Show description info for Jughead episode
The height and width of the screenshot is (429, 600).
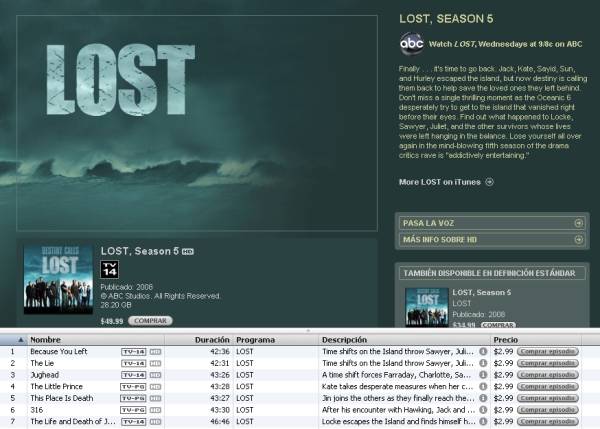click(483, 375)
